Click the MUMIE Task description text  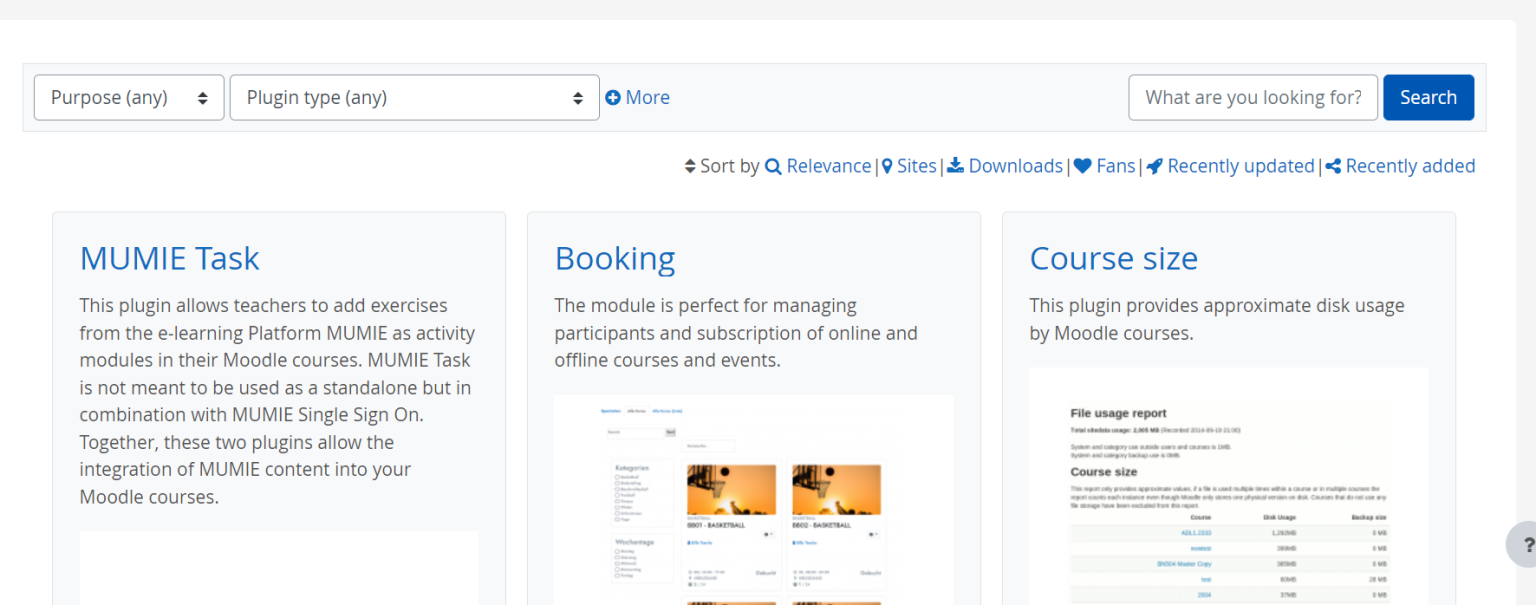pos(278,401)
